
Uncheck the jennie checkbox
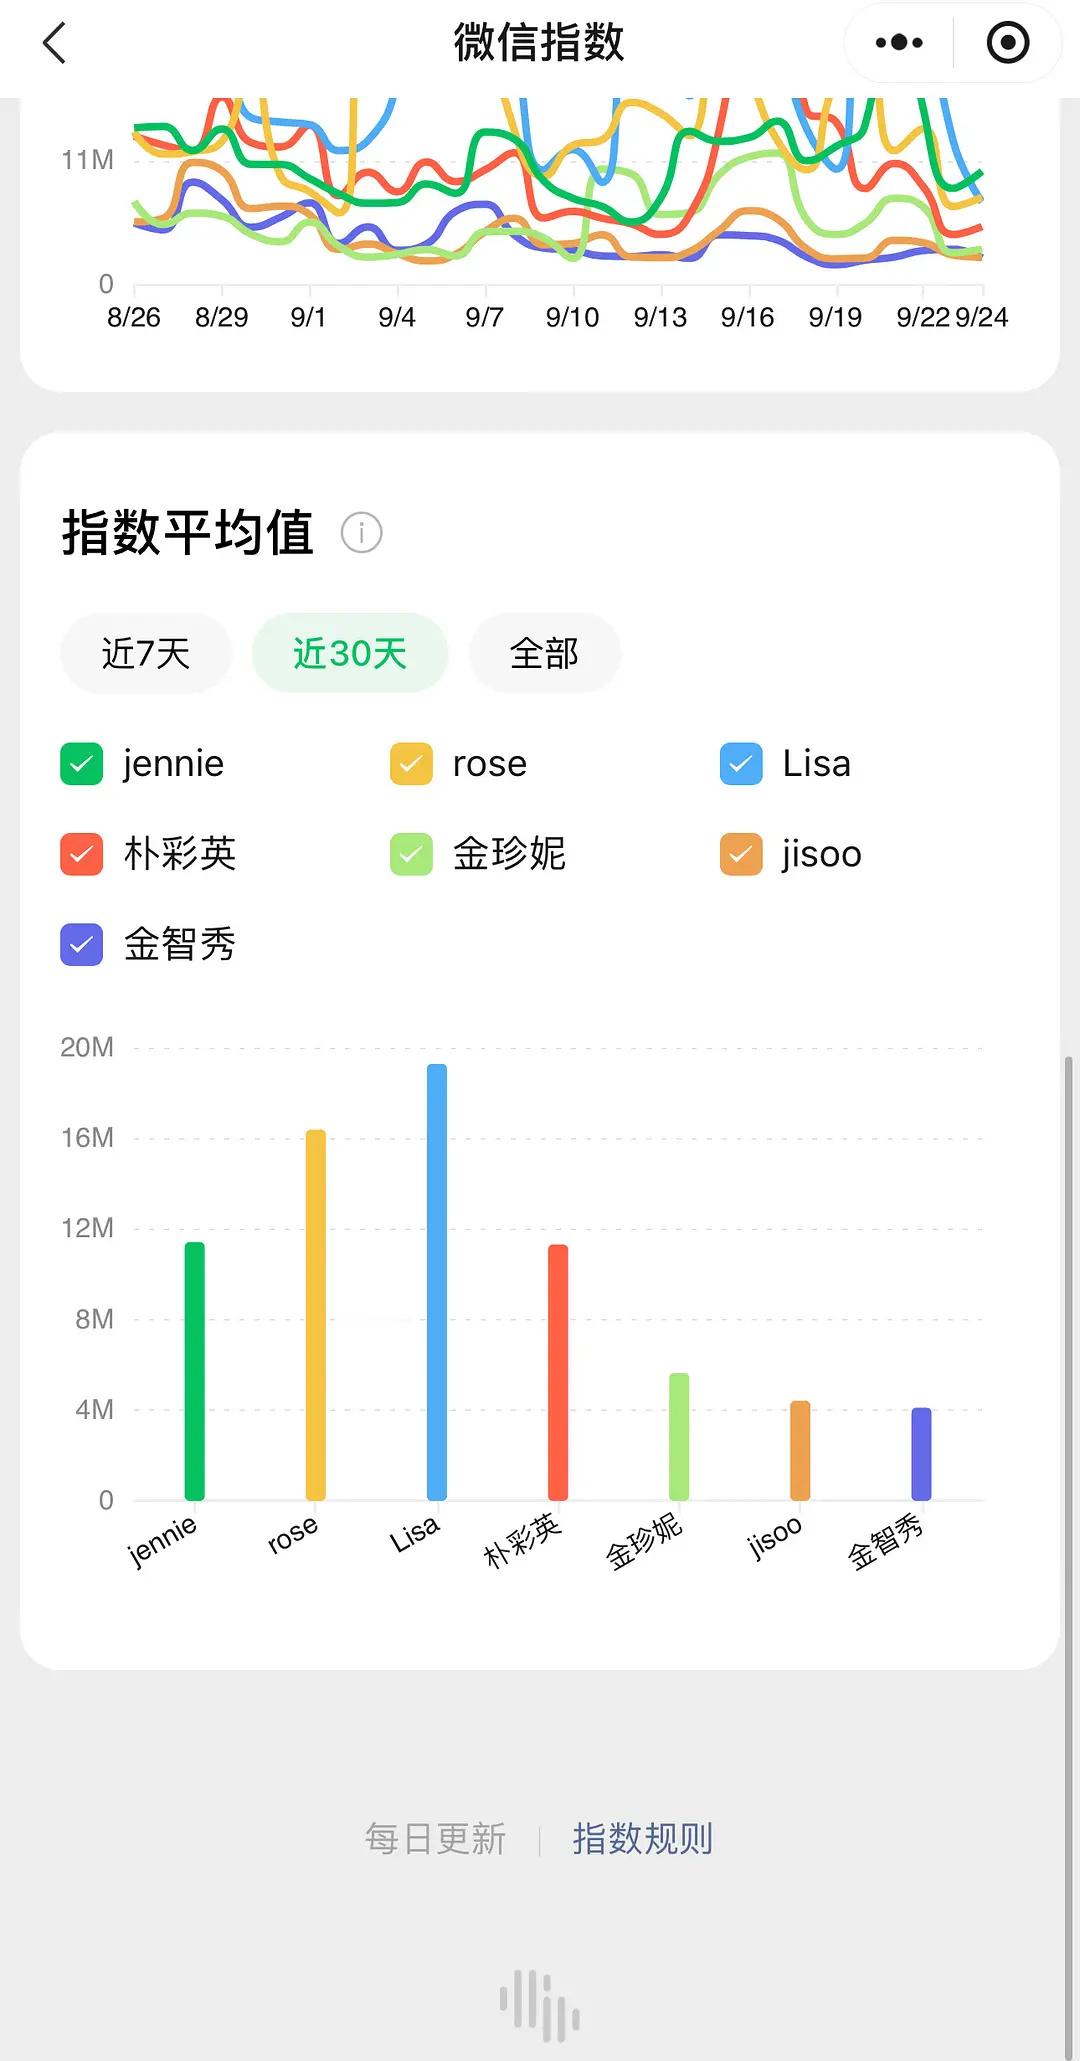coord(82,764)
